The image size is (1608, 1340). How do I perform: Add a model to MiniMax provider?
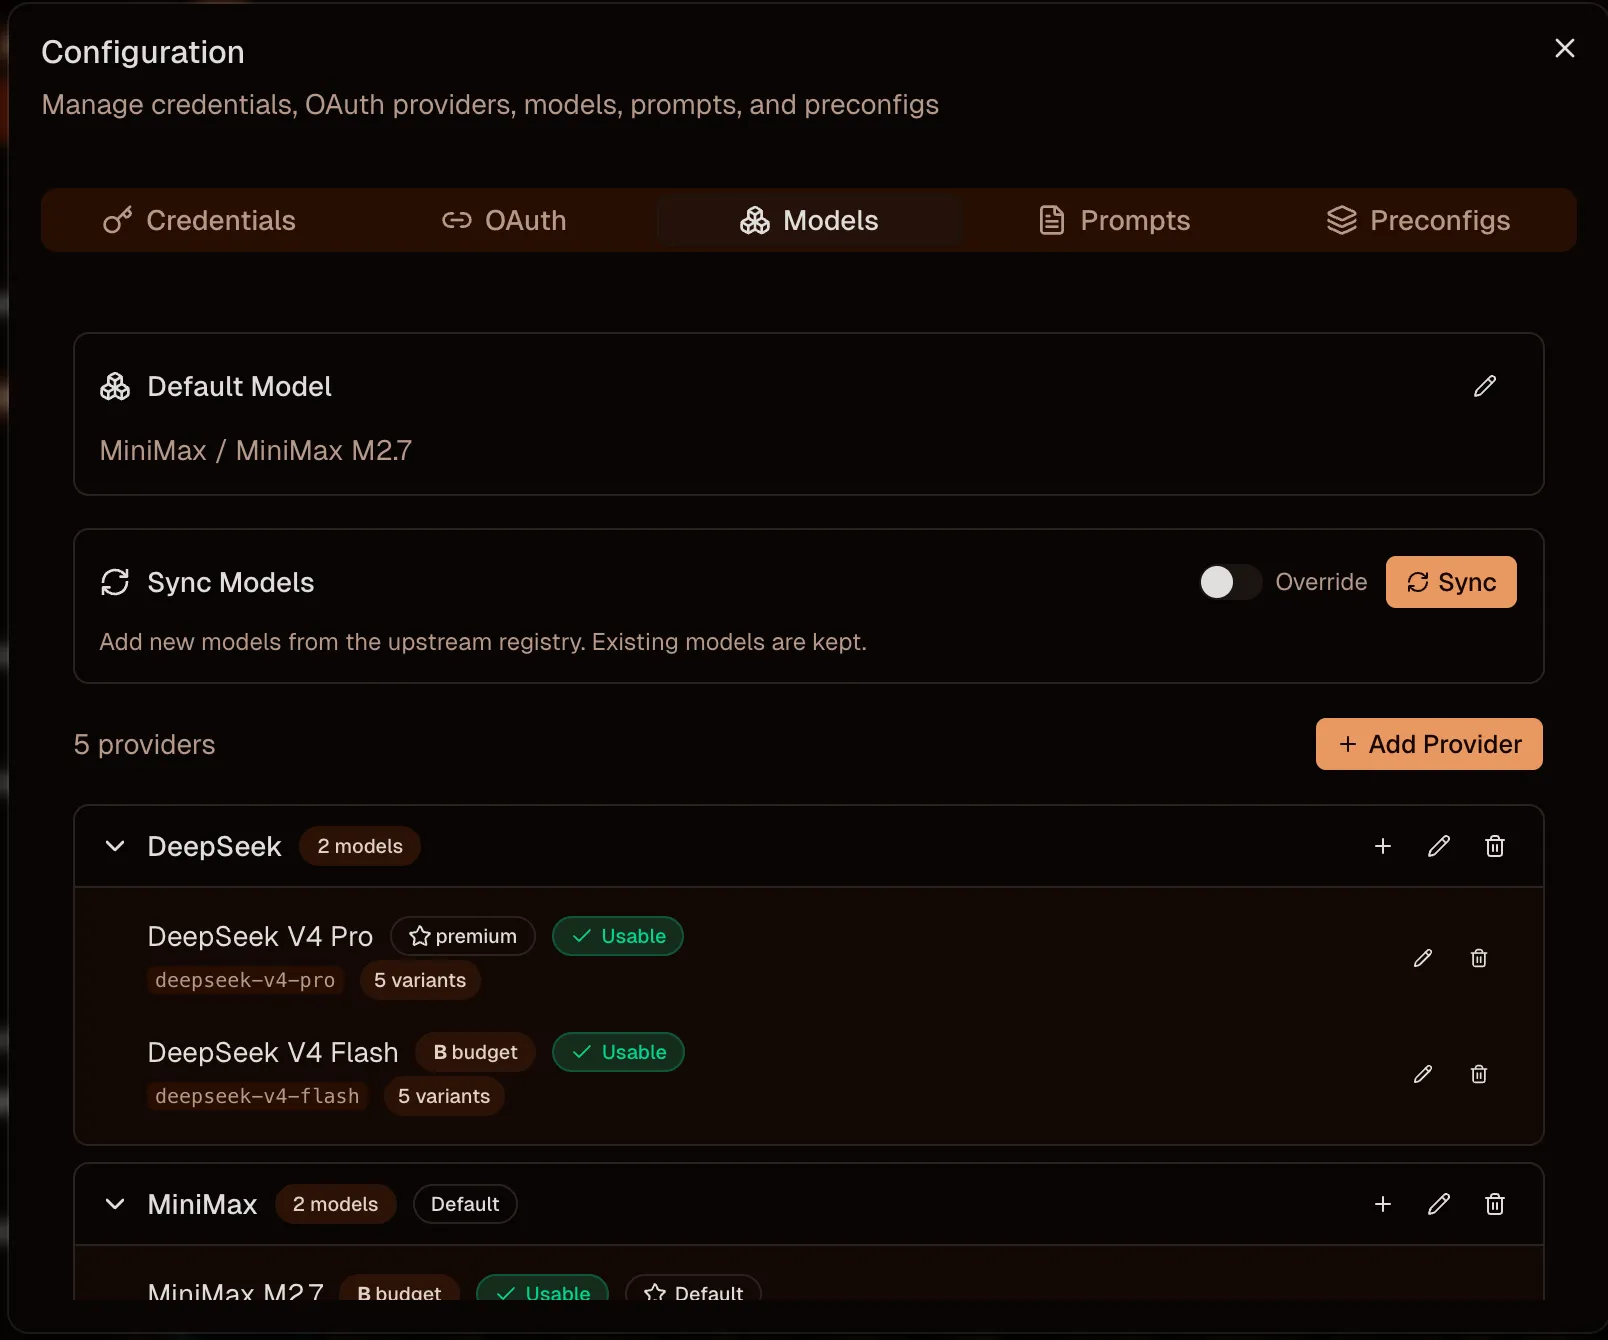point(1383,1204)
